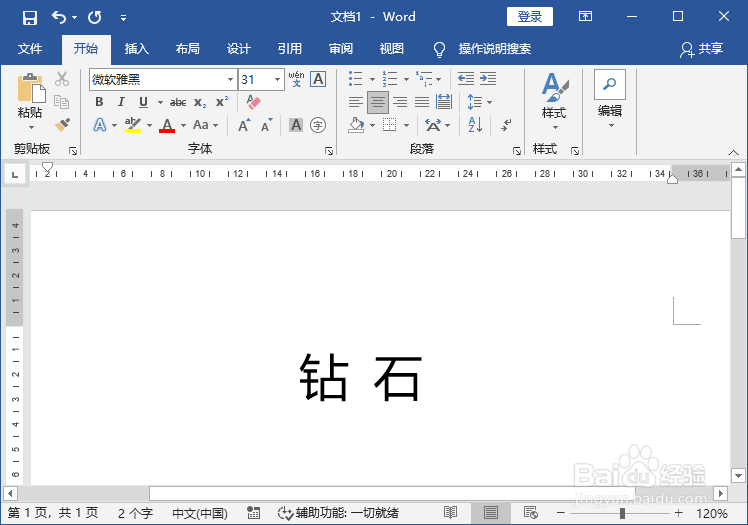Expand numbered list style dropdown
Screen dimensions: 748x525
click(x=406, y=79)
